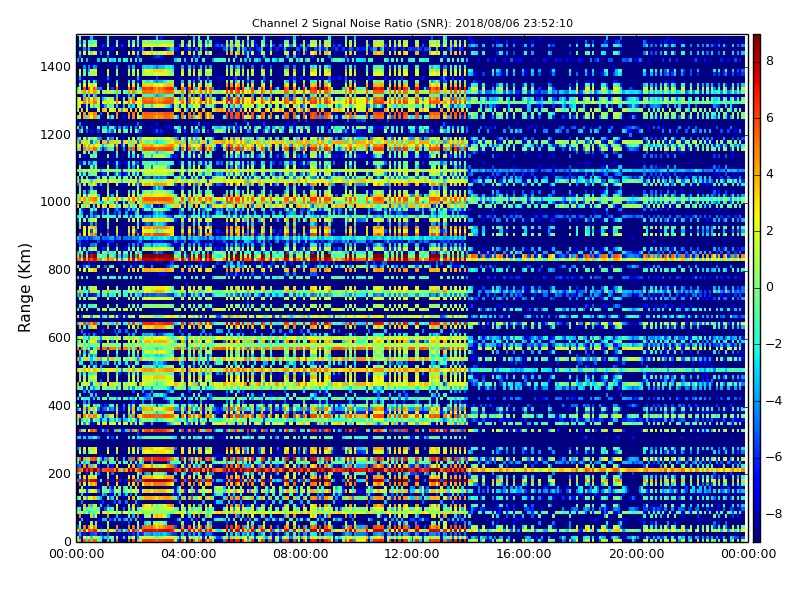Viewport: 800px width, 600px height.
Task: Click the colorbar value −4 label
Action: pos(774,401)
